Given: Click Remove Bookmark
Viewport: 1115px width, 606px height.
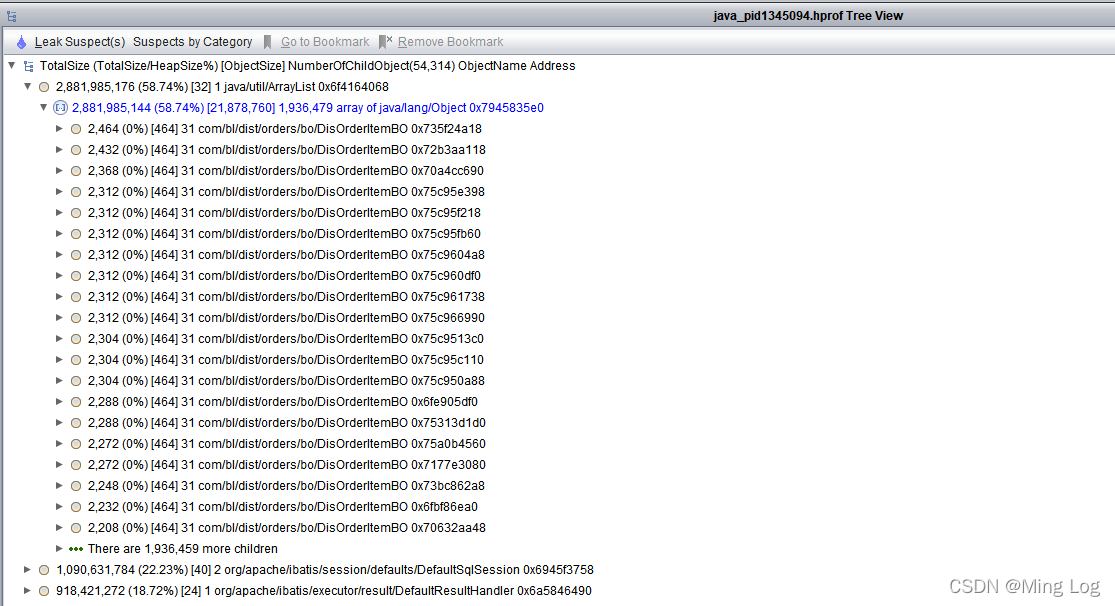Looking at the screenshot, I should [x=450, y=42].
